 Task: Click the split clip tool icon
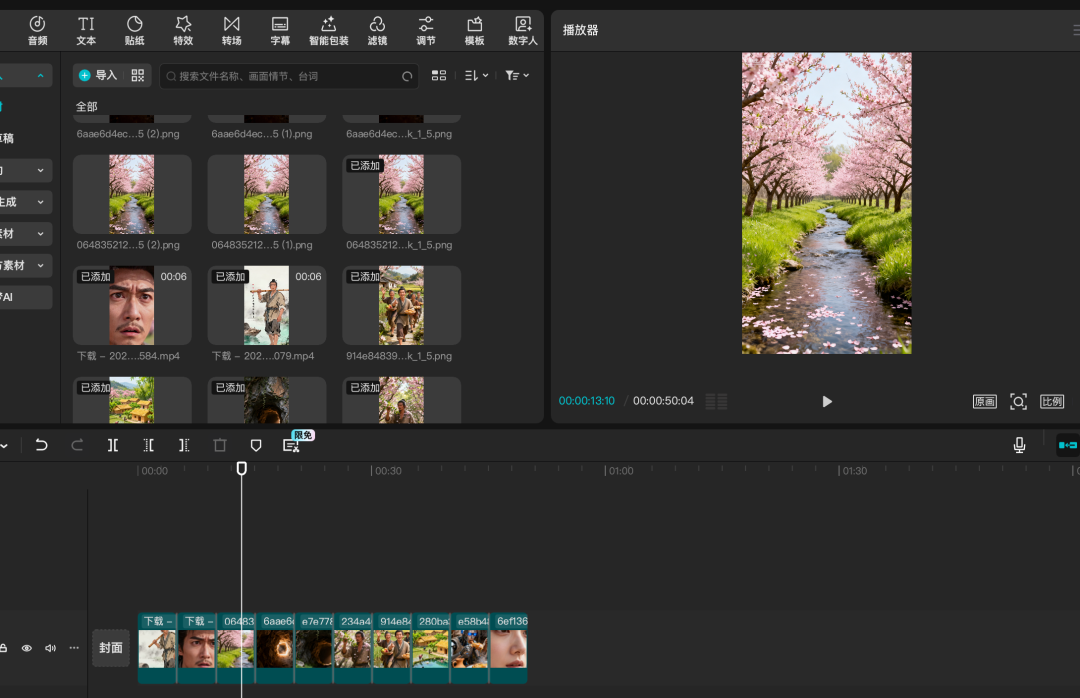pyautogui.click(x=113, y=445)
